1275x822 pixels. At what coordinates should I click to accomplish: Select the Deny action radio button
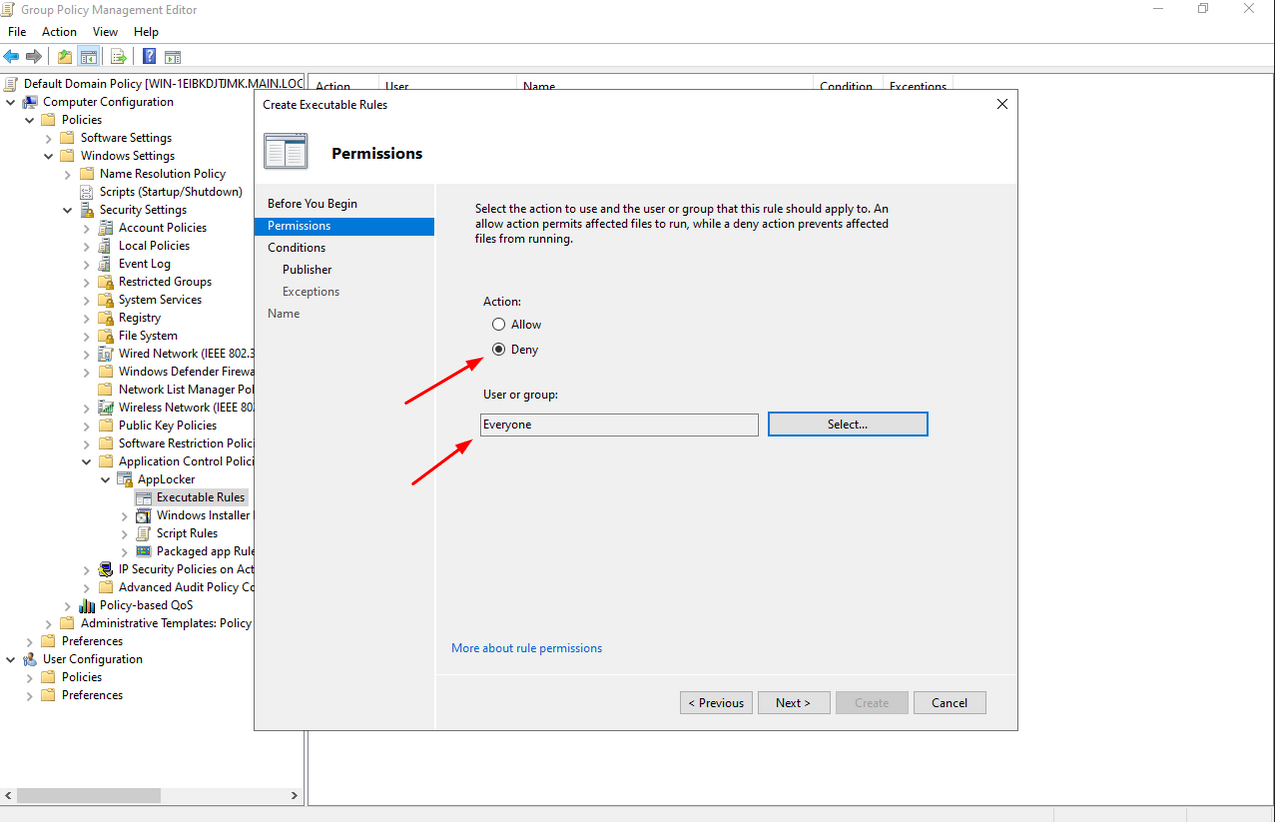click(499, 350)
